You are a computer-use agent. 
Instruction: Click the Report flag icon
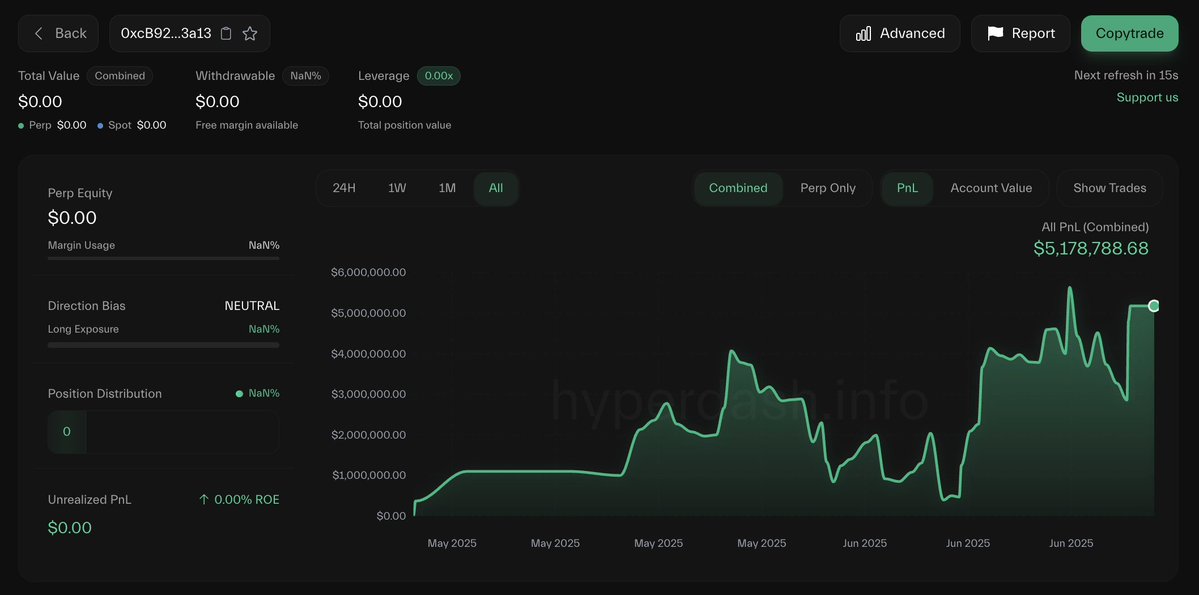pos(995,34)
